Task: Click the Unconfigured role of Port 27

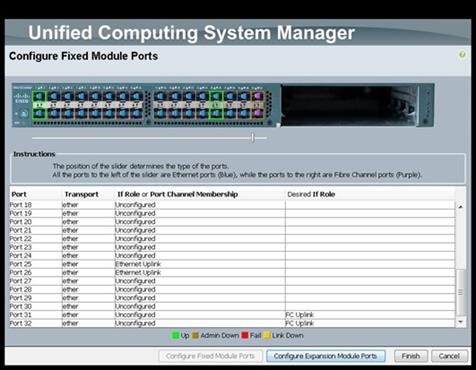Action: (x=200, y=281)
